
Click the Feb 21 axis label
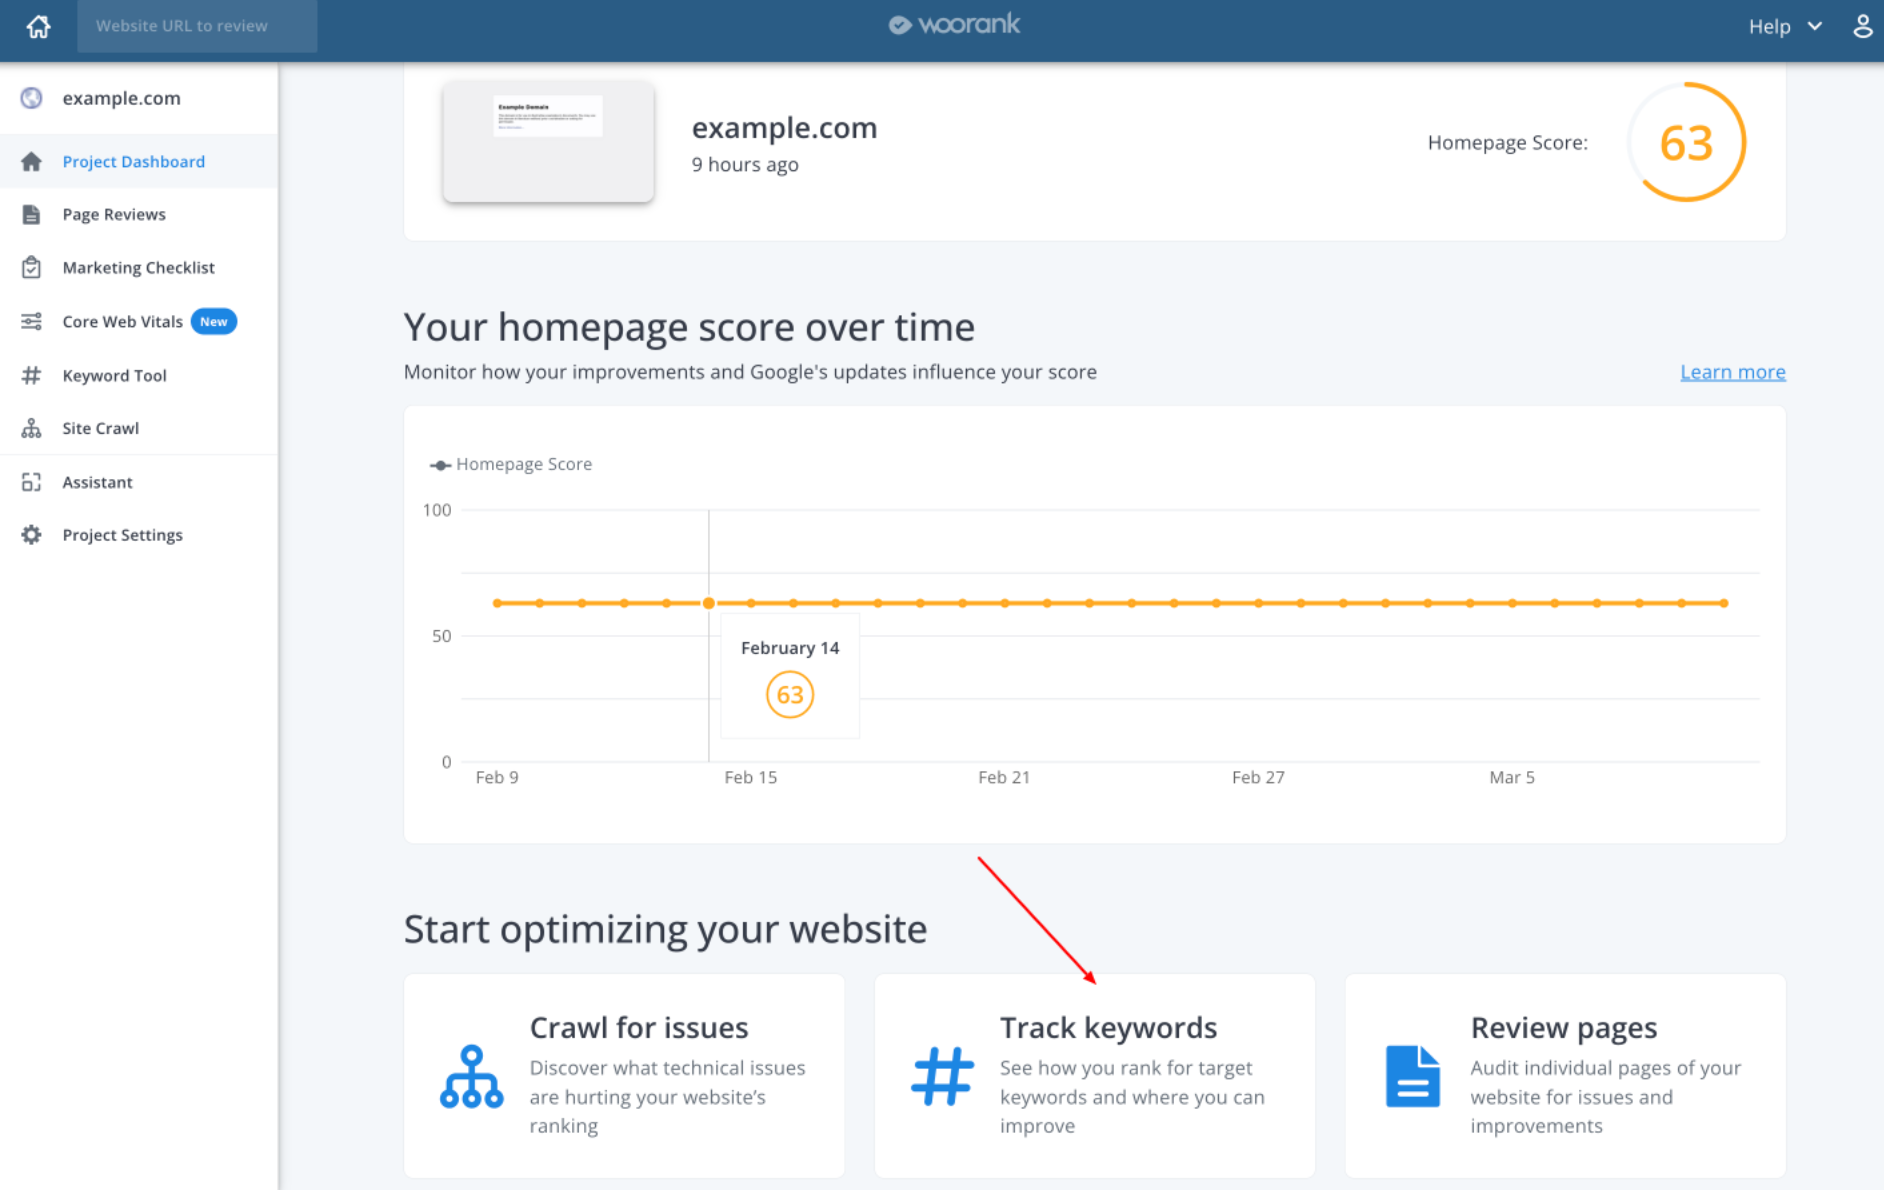1004,777
